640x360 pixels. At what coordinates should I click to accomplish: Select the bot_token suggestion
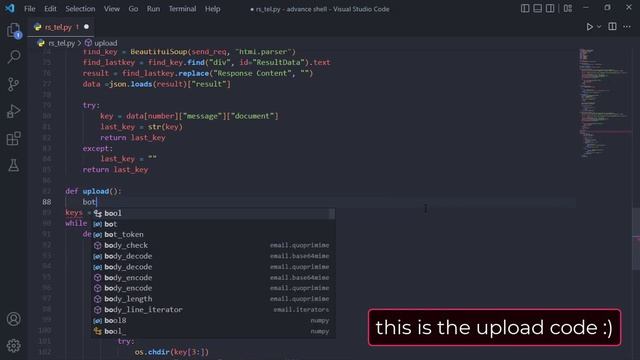coord(212,234)
